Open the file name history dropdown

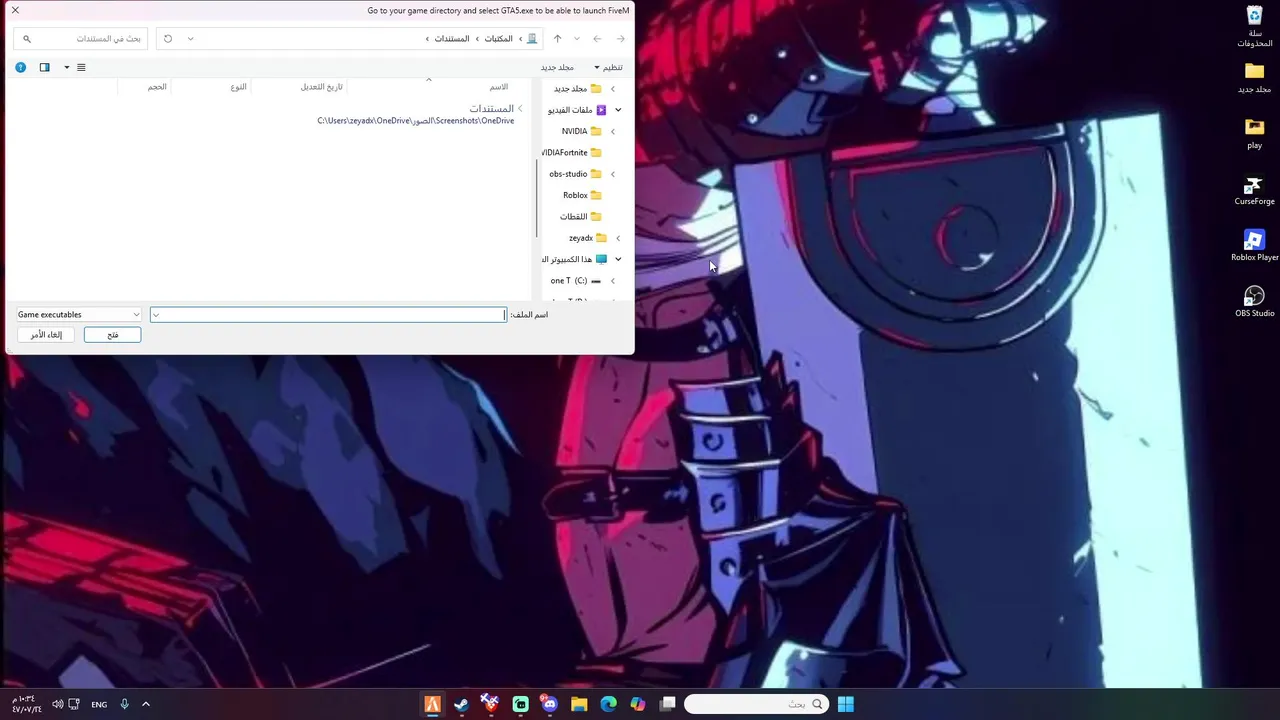coord(156,315)
